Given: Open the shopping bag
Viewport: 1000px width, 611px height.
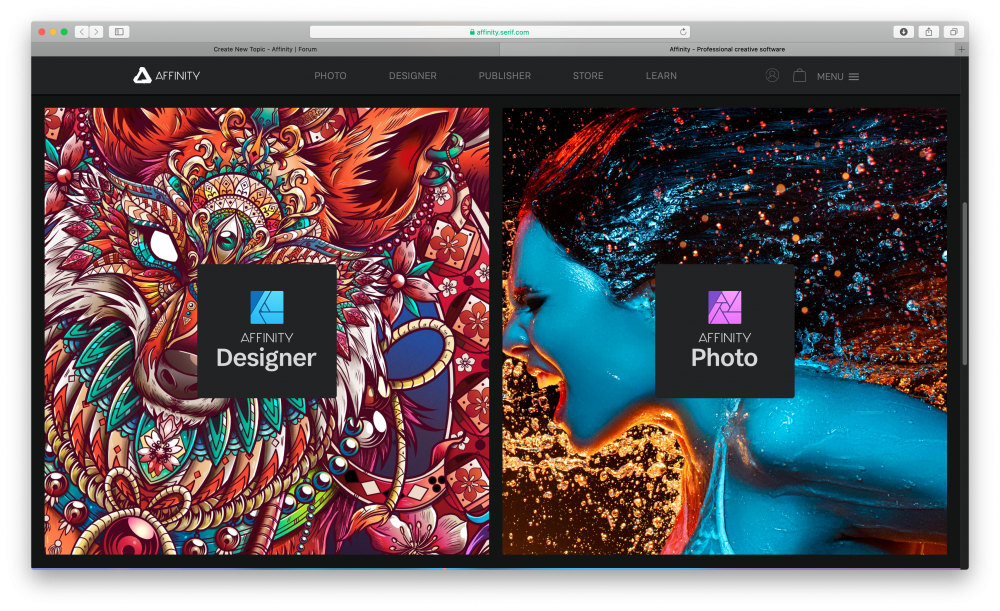Looking at the screenshot, I should tap(799, 75).
